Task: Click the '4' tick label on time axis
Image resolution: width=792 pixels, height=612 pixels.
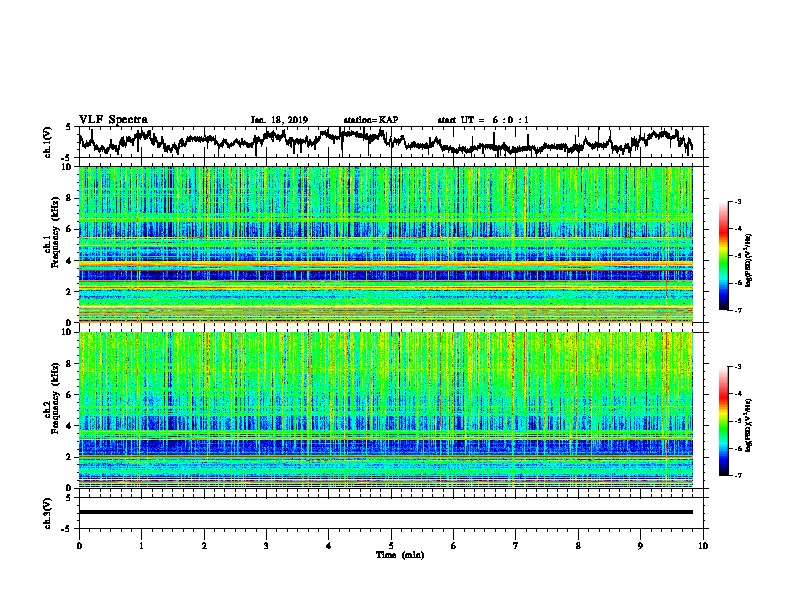Action: click(329, 546)
